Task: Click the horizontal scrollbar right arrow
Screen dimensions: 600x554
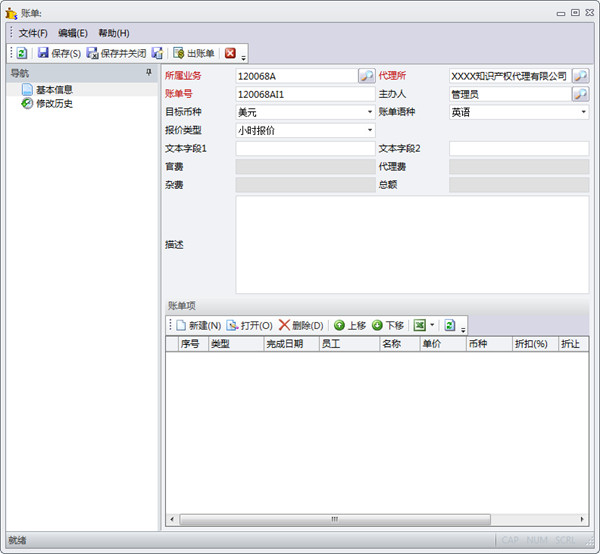Action: click(x=582, y=519)
